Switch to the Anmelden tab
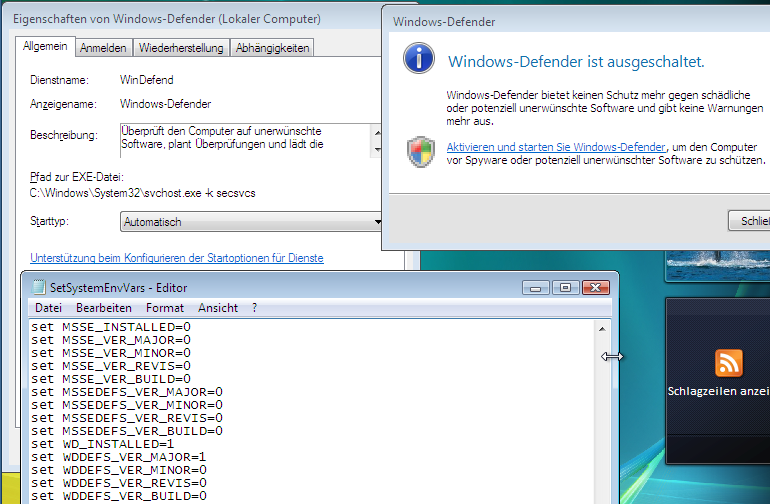 [103, 47]
